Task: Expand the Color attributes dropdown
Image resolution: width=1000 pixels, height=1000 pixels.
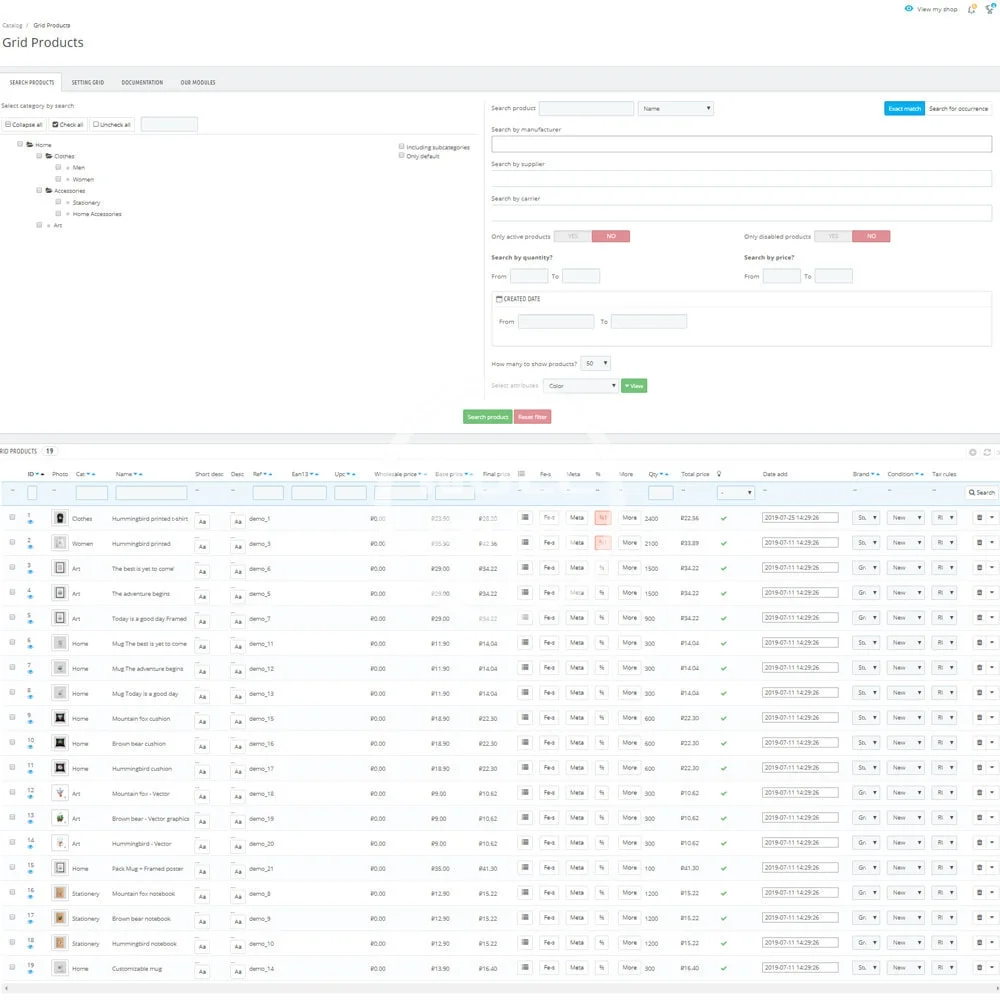Action: point(580,386)
